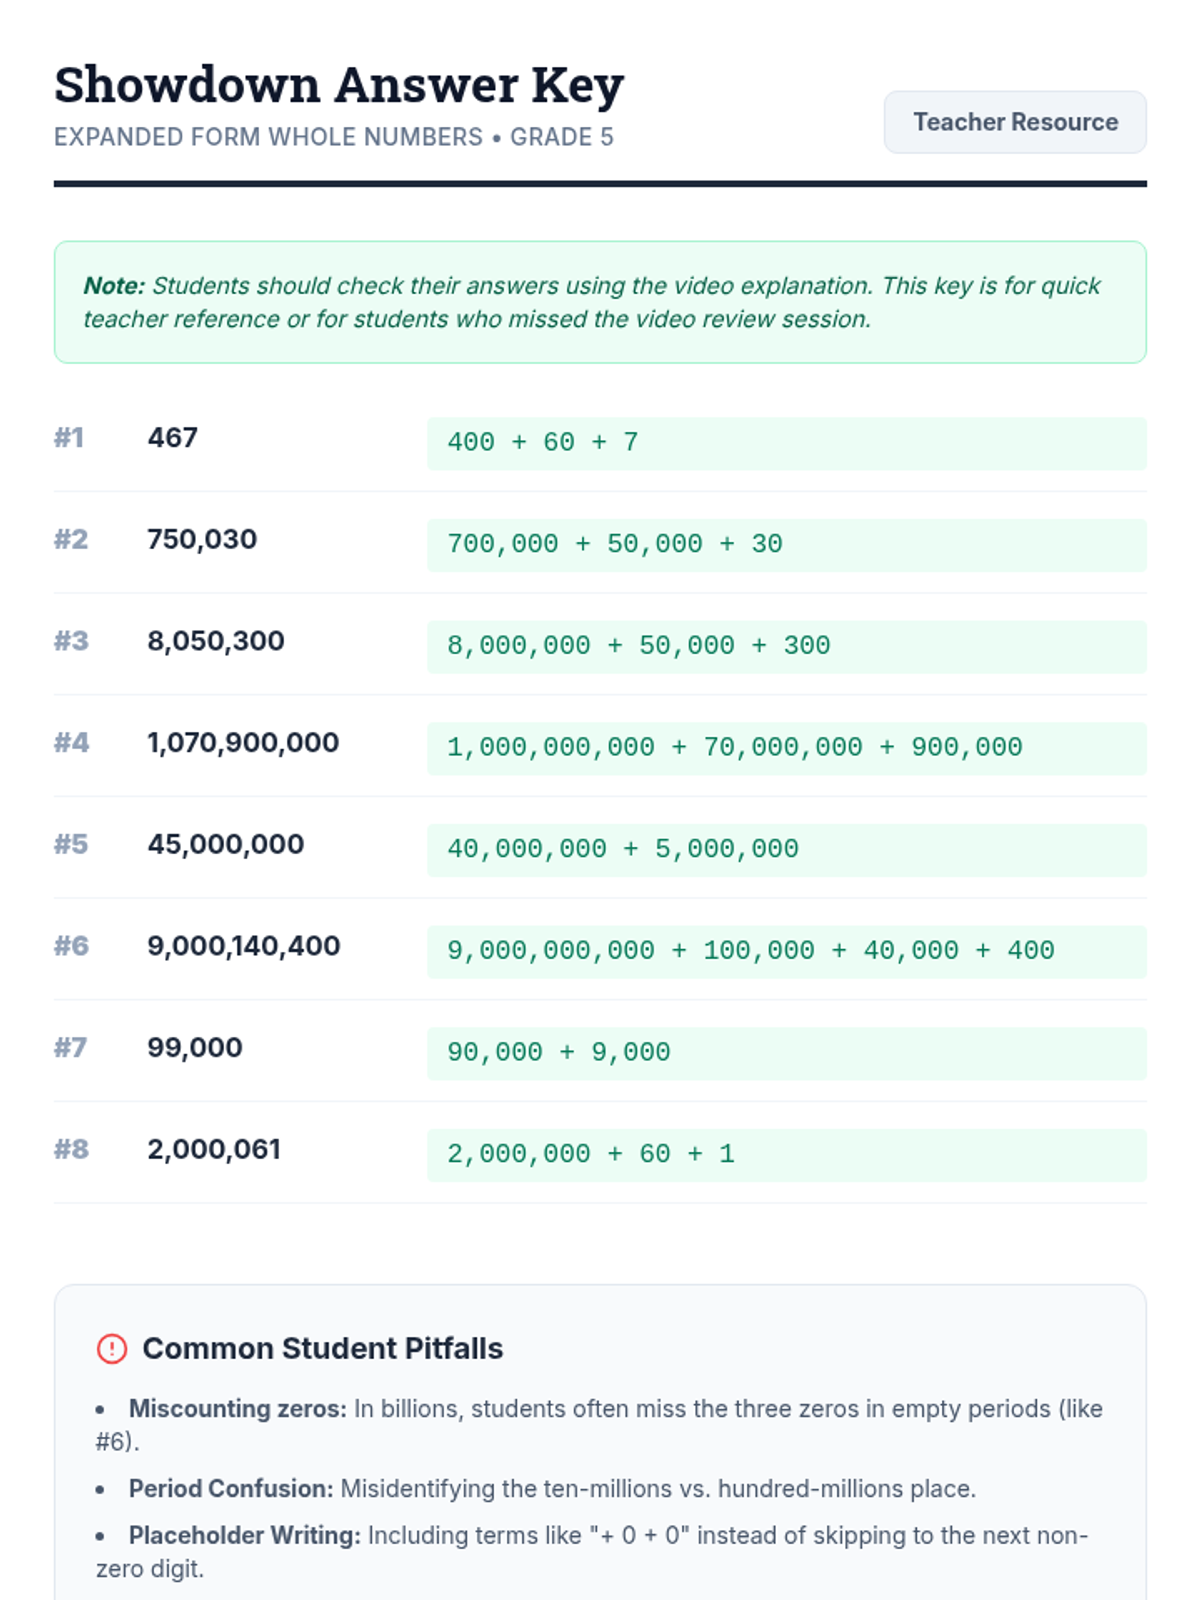
Task: Click the Miscounting zeros bullet point
Action: [x=600, y=1424]
